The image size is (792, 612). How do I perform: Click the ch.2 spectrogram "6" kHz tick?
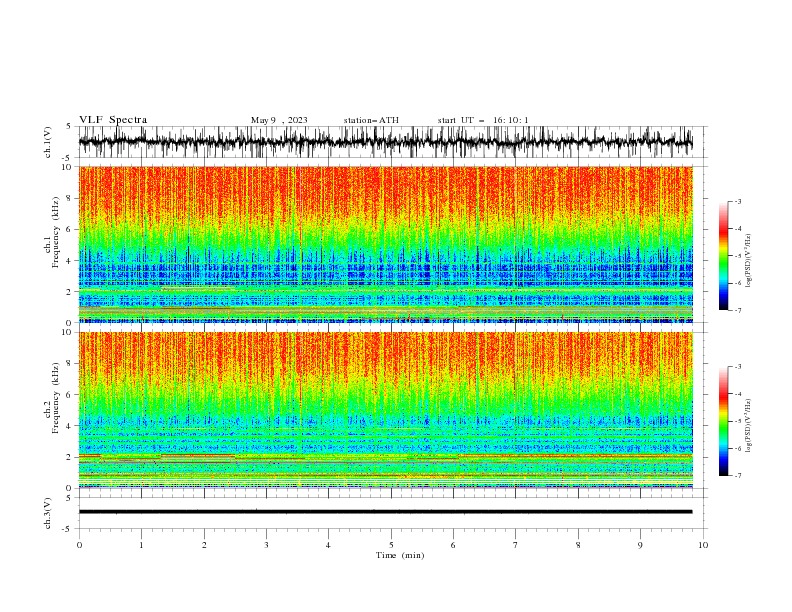click(x=70, y=395)
